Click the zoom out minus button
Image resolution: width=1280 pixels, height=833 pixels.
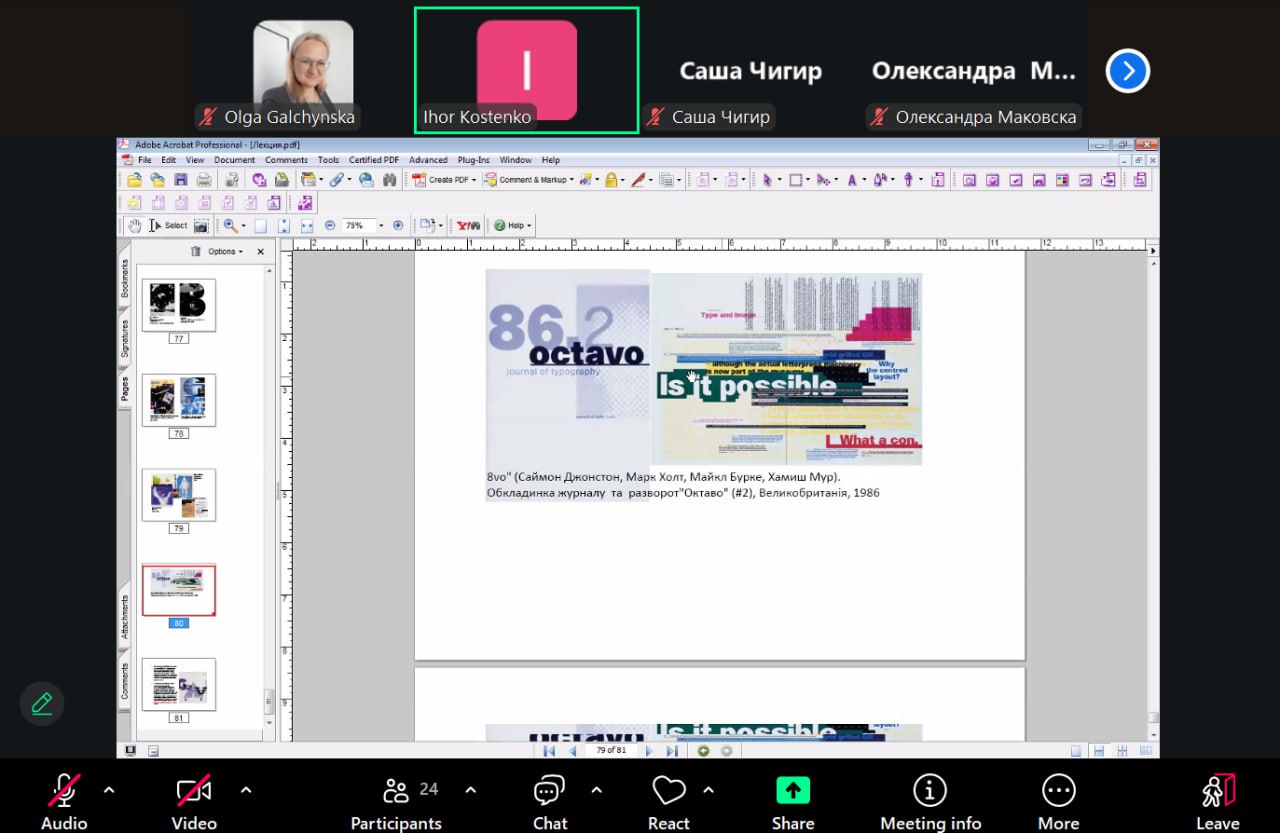(x=330, y=226)
